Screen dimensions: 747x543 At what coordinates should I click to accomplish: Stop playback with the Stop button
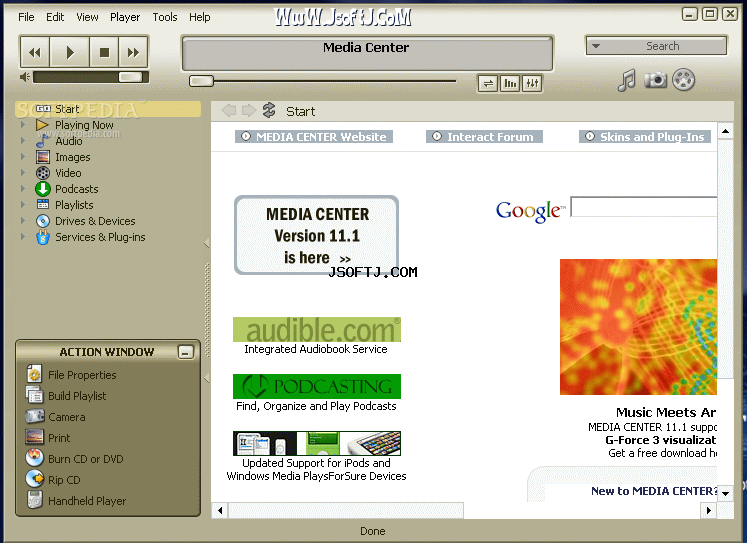104,52
